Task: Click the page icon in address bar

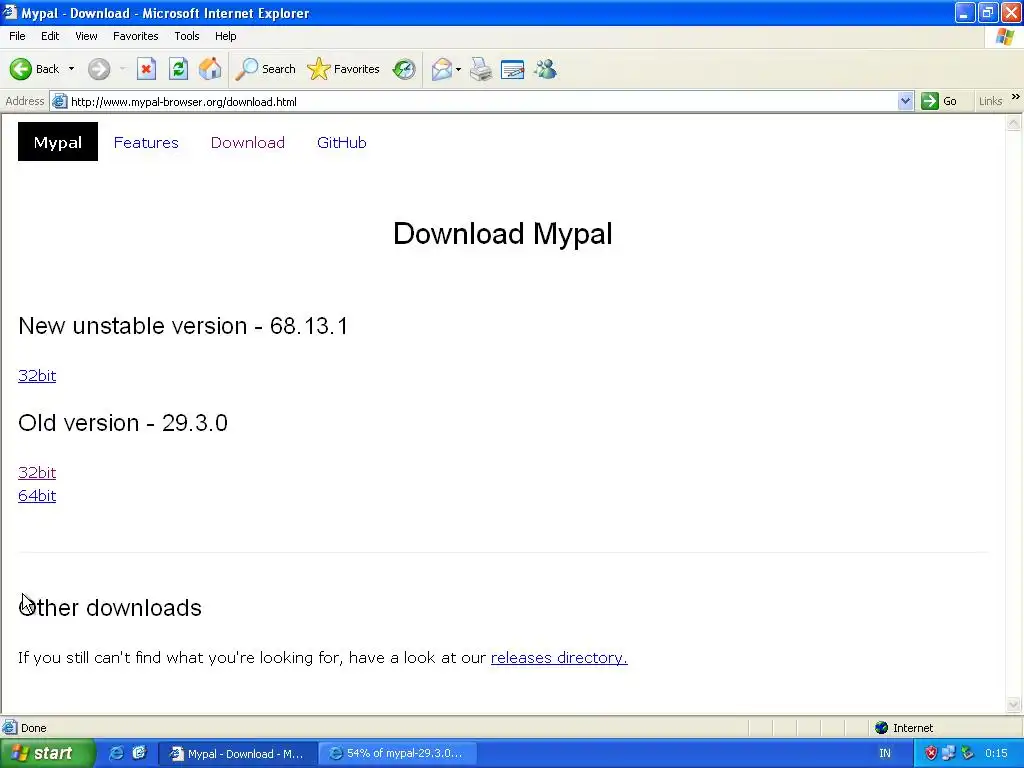Action: point(59,101)
